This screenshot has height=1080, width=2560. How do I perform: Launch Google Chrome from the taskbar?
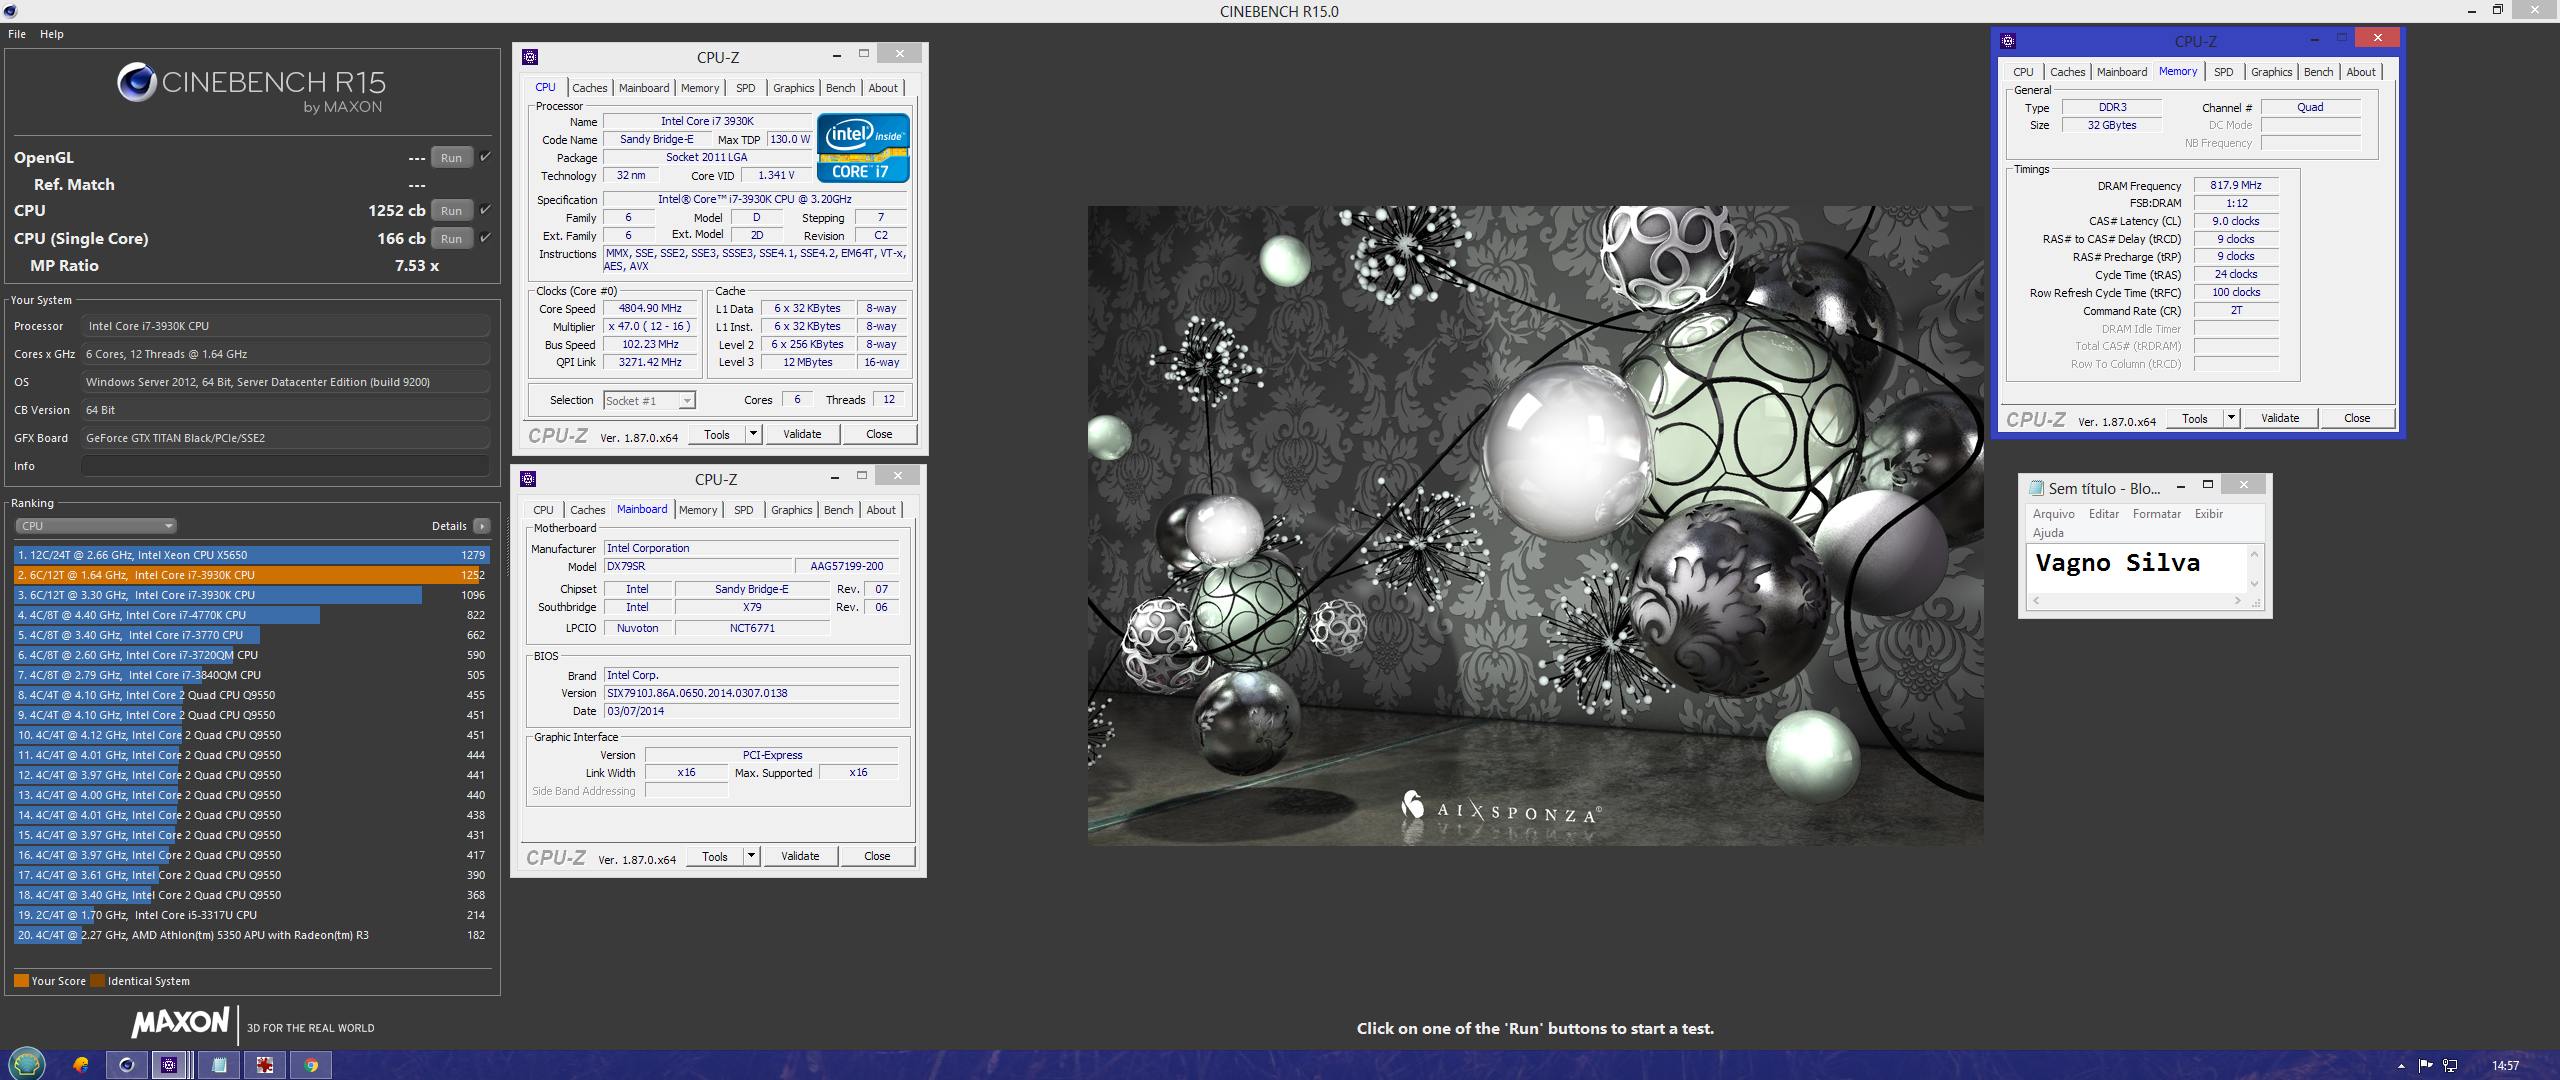(x=311, y=1065)
